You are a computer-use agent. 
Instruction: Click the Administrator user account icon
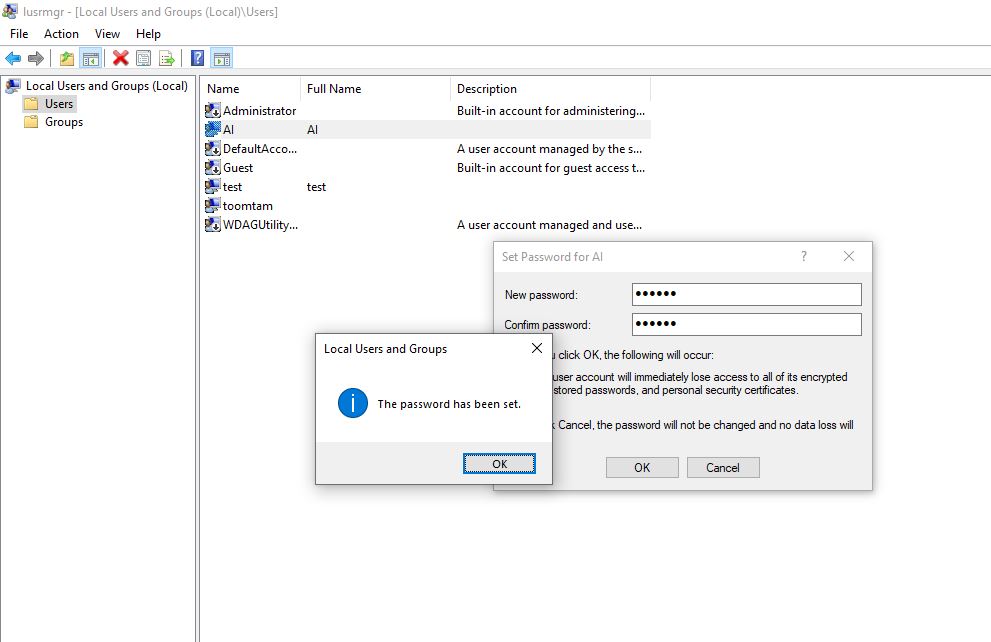pos(212,111)
